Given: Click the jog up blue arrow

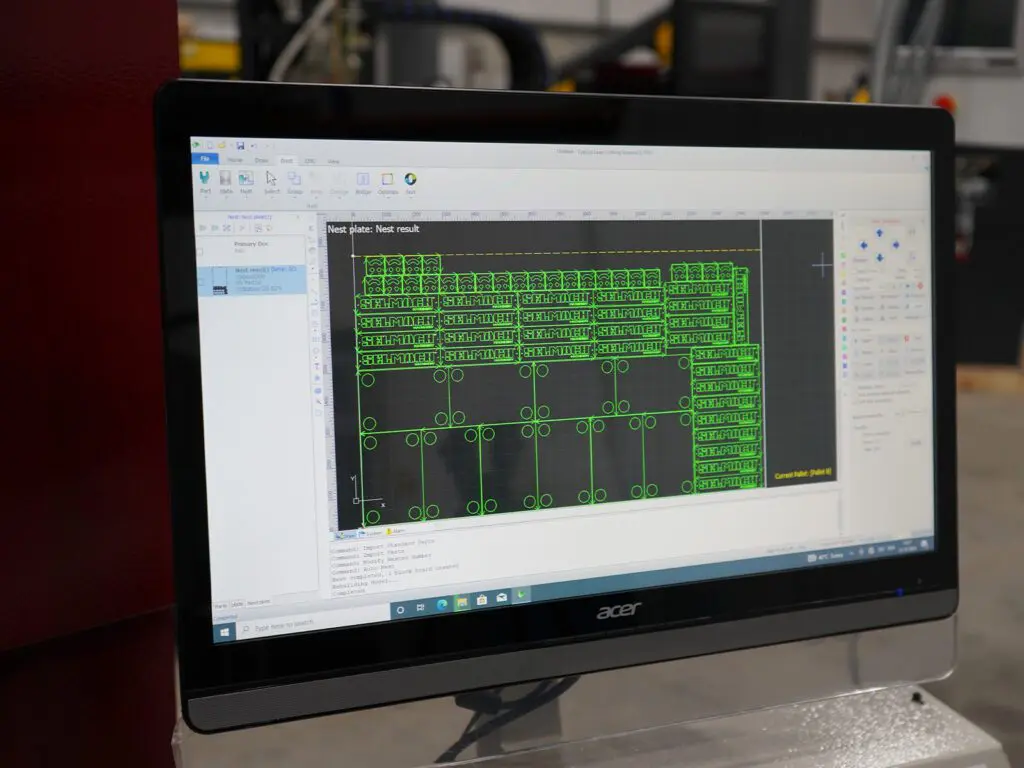Looking at the screenshot, I should pos(880,233).
